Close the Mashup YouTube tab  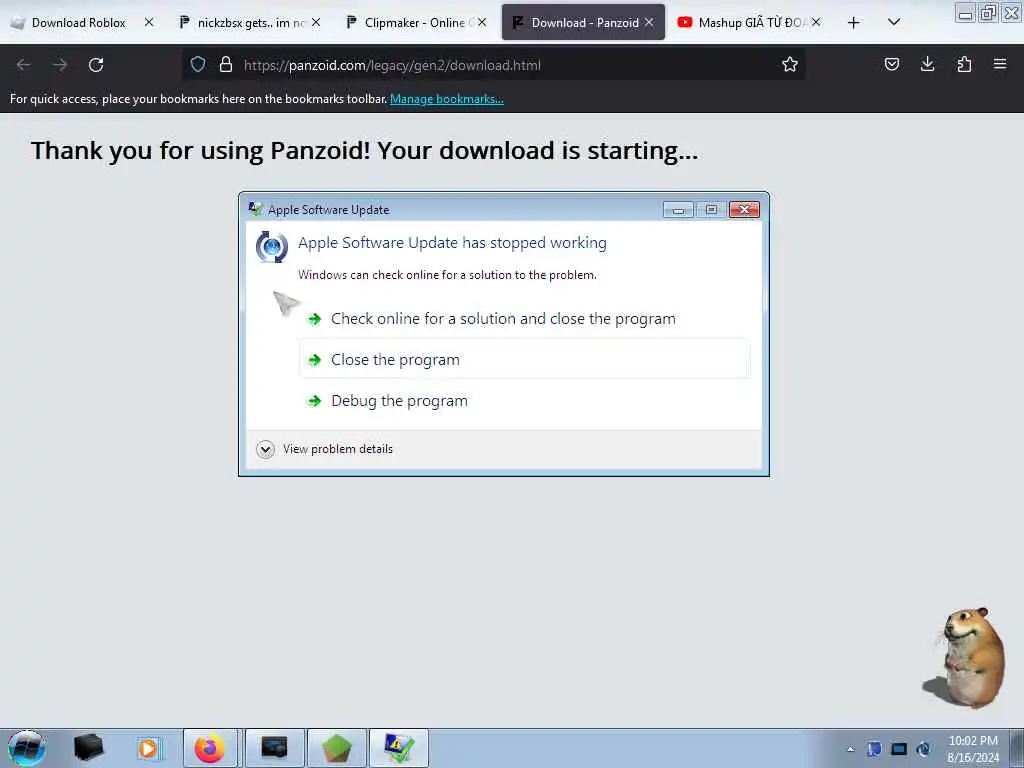coord(816,22)
